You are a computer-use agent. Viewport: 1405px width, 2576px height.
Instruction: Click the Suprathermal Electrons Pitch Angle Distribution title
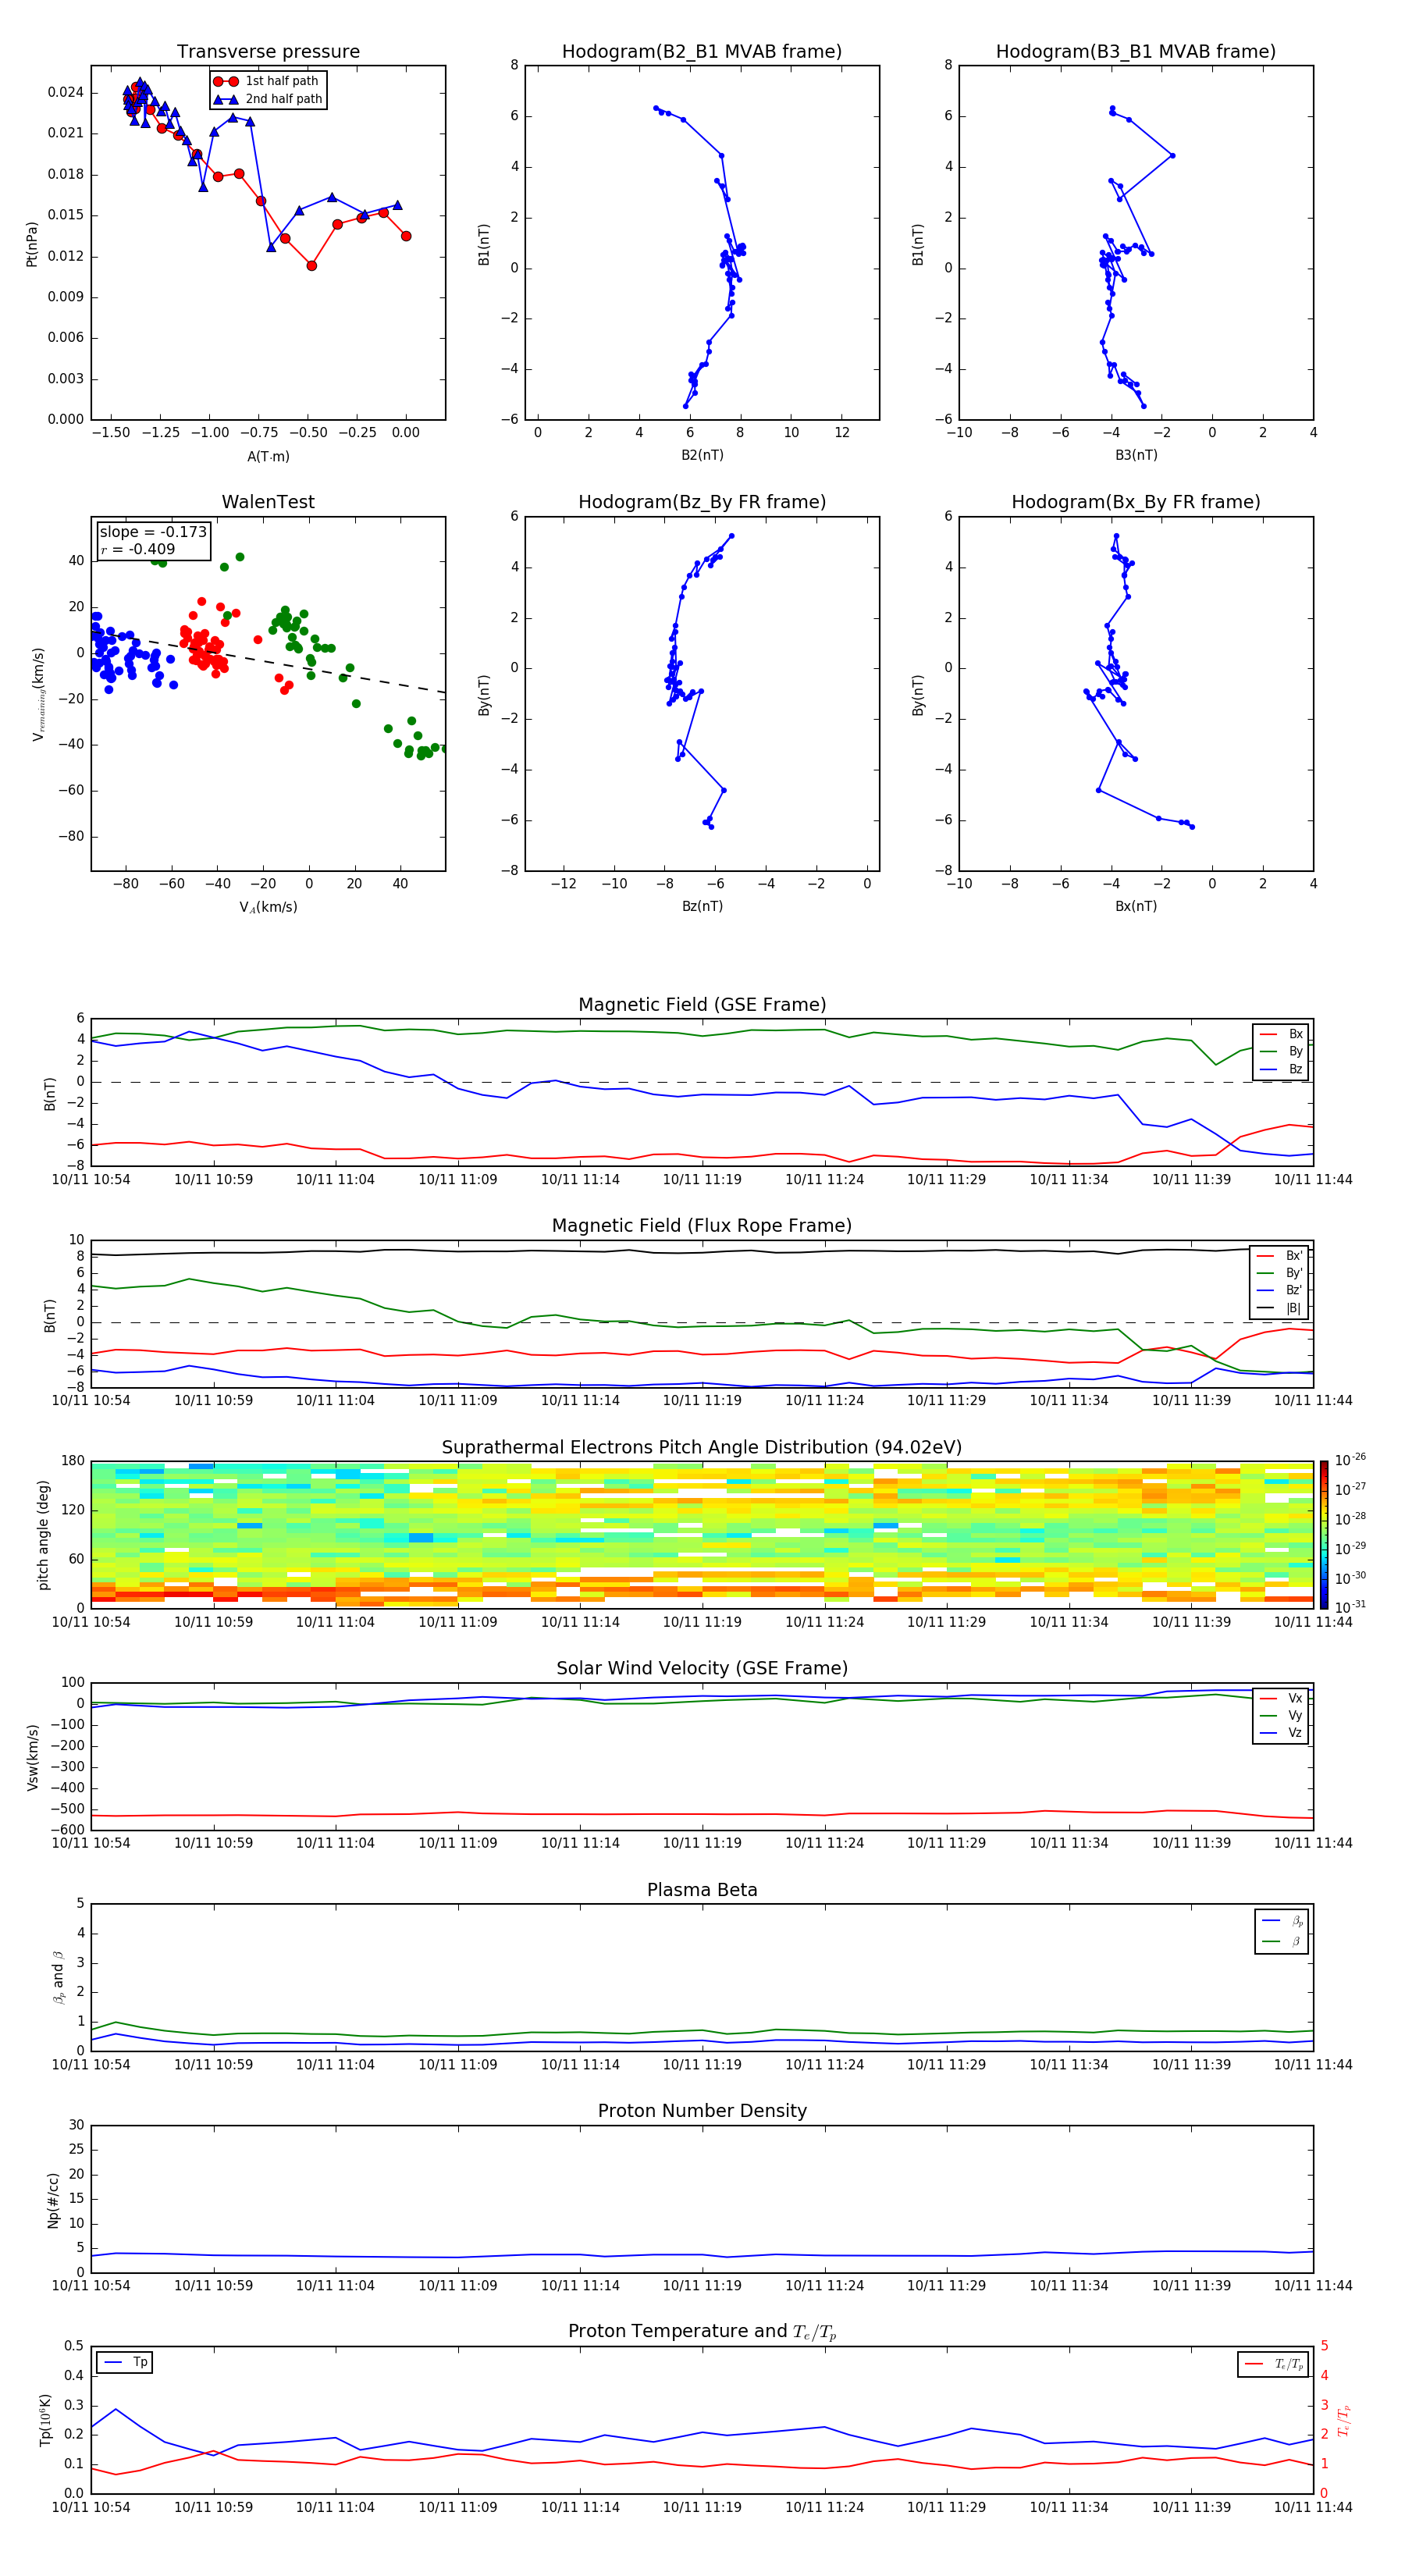coord(702,1448)
